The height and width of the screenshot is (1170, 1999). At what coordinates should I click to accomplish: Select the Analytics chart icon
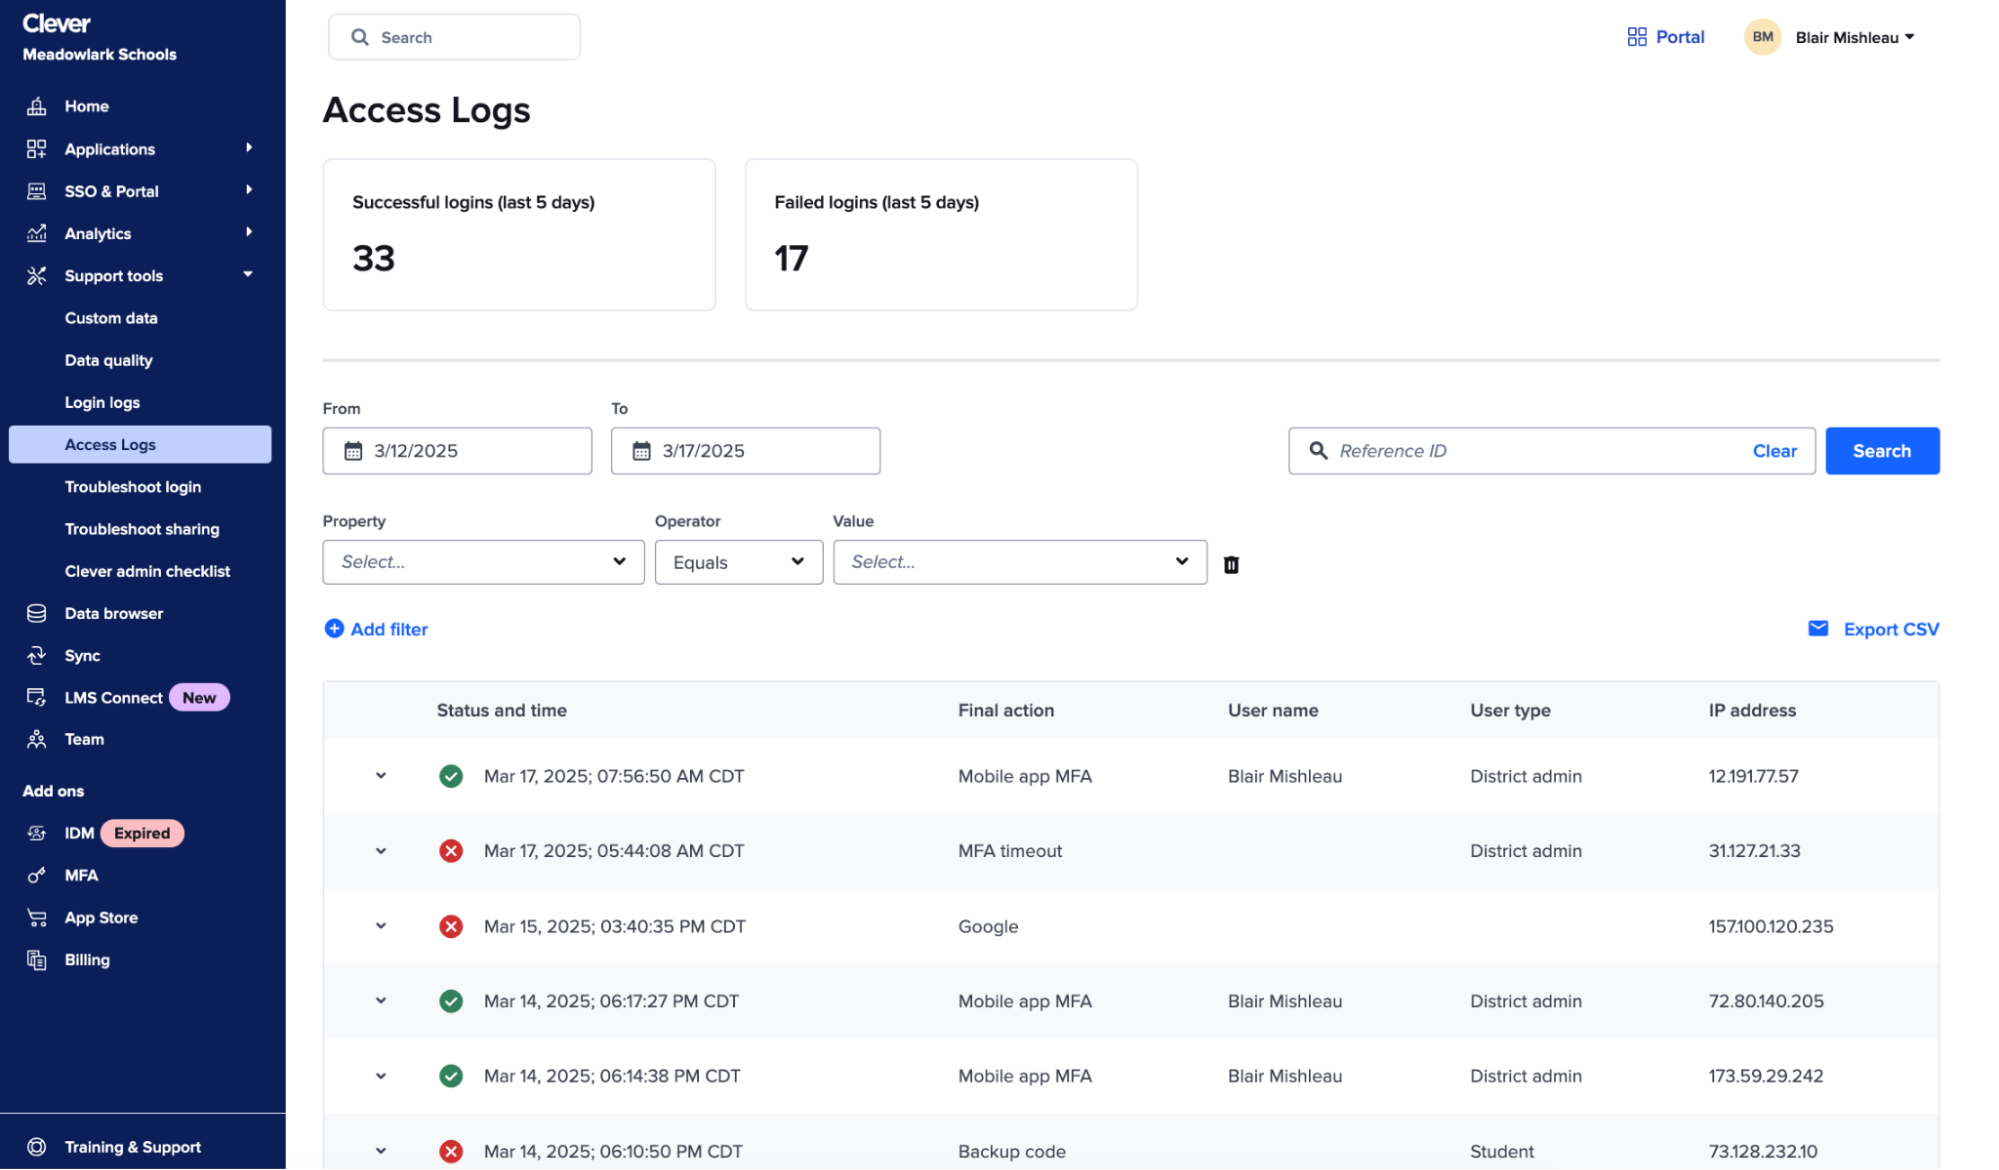[36, 233]
